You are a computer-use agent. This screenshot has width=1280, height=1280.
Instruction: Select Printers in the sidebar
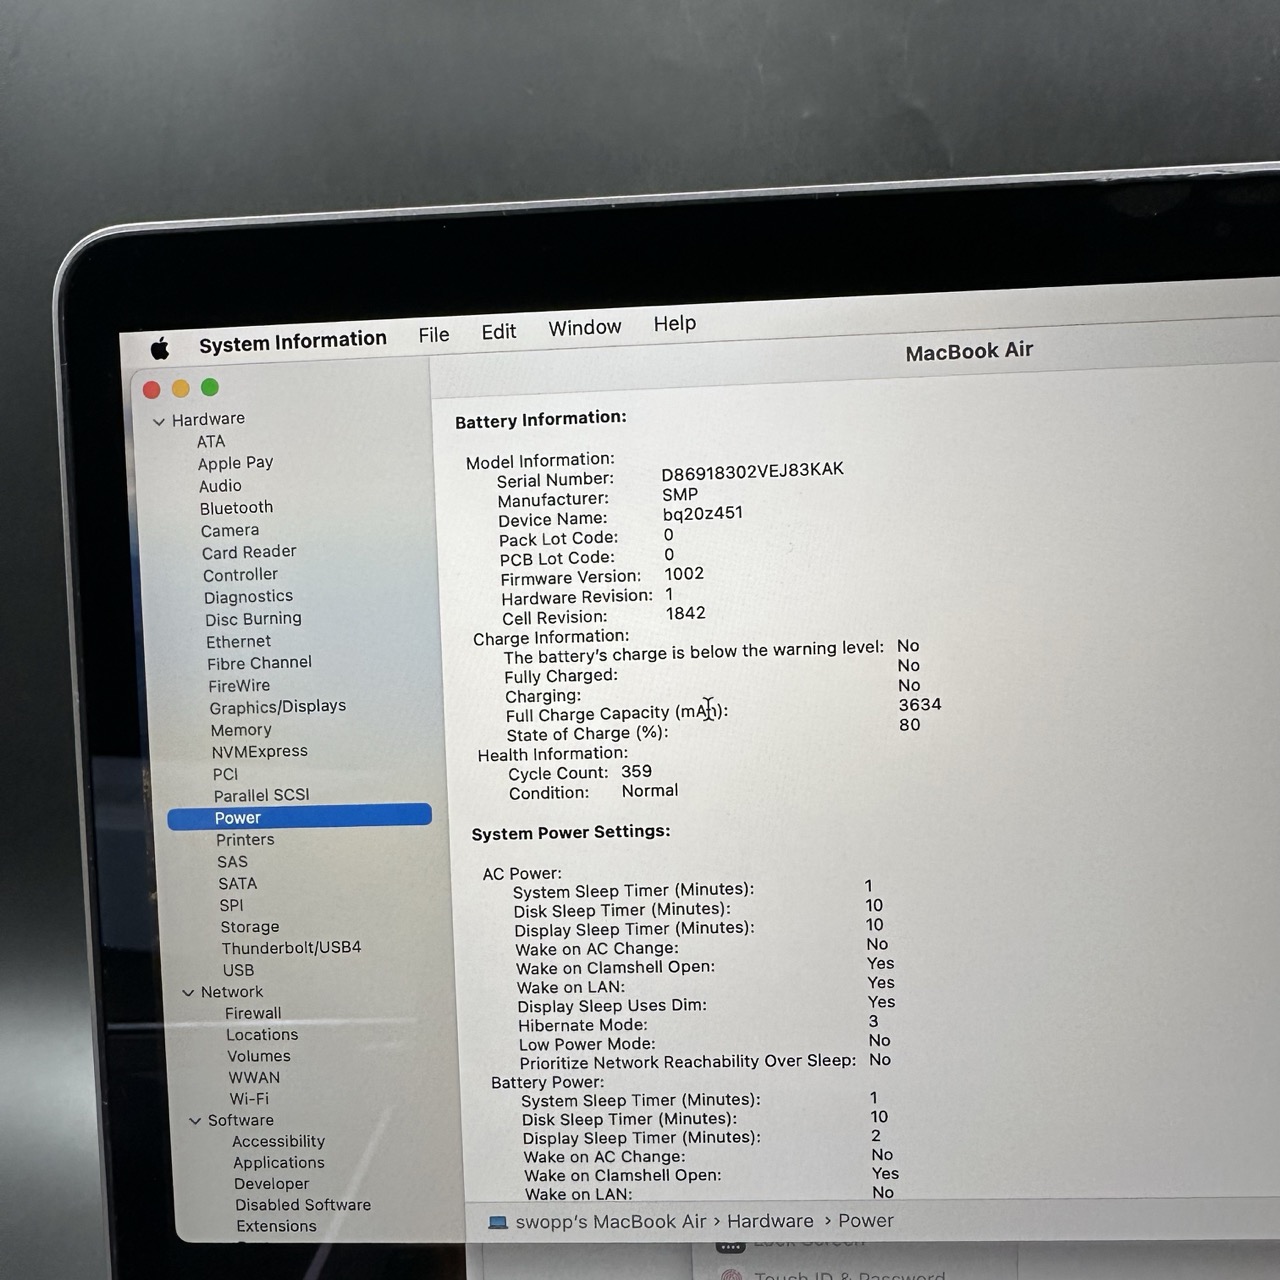(245, 840)
